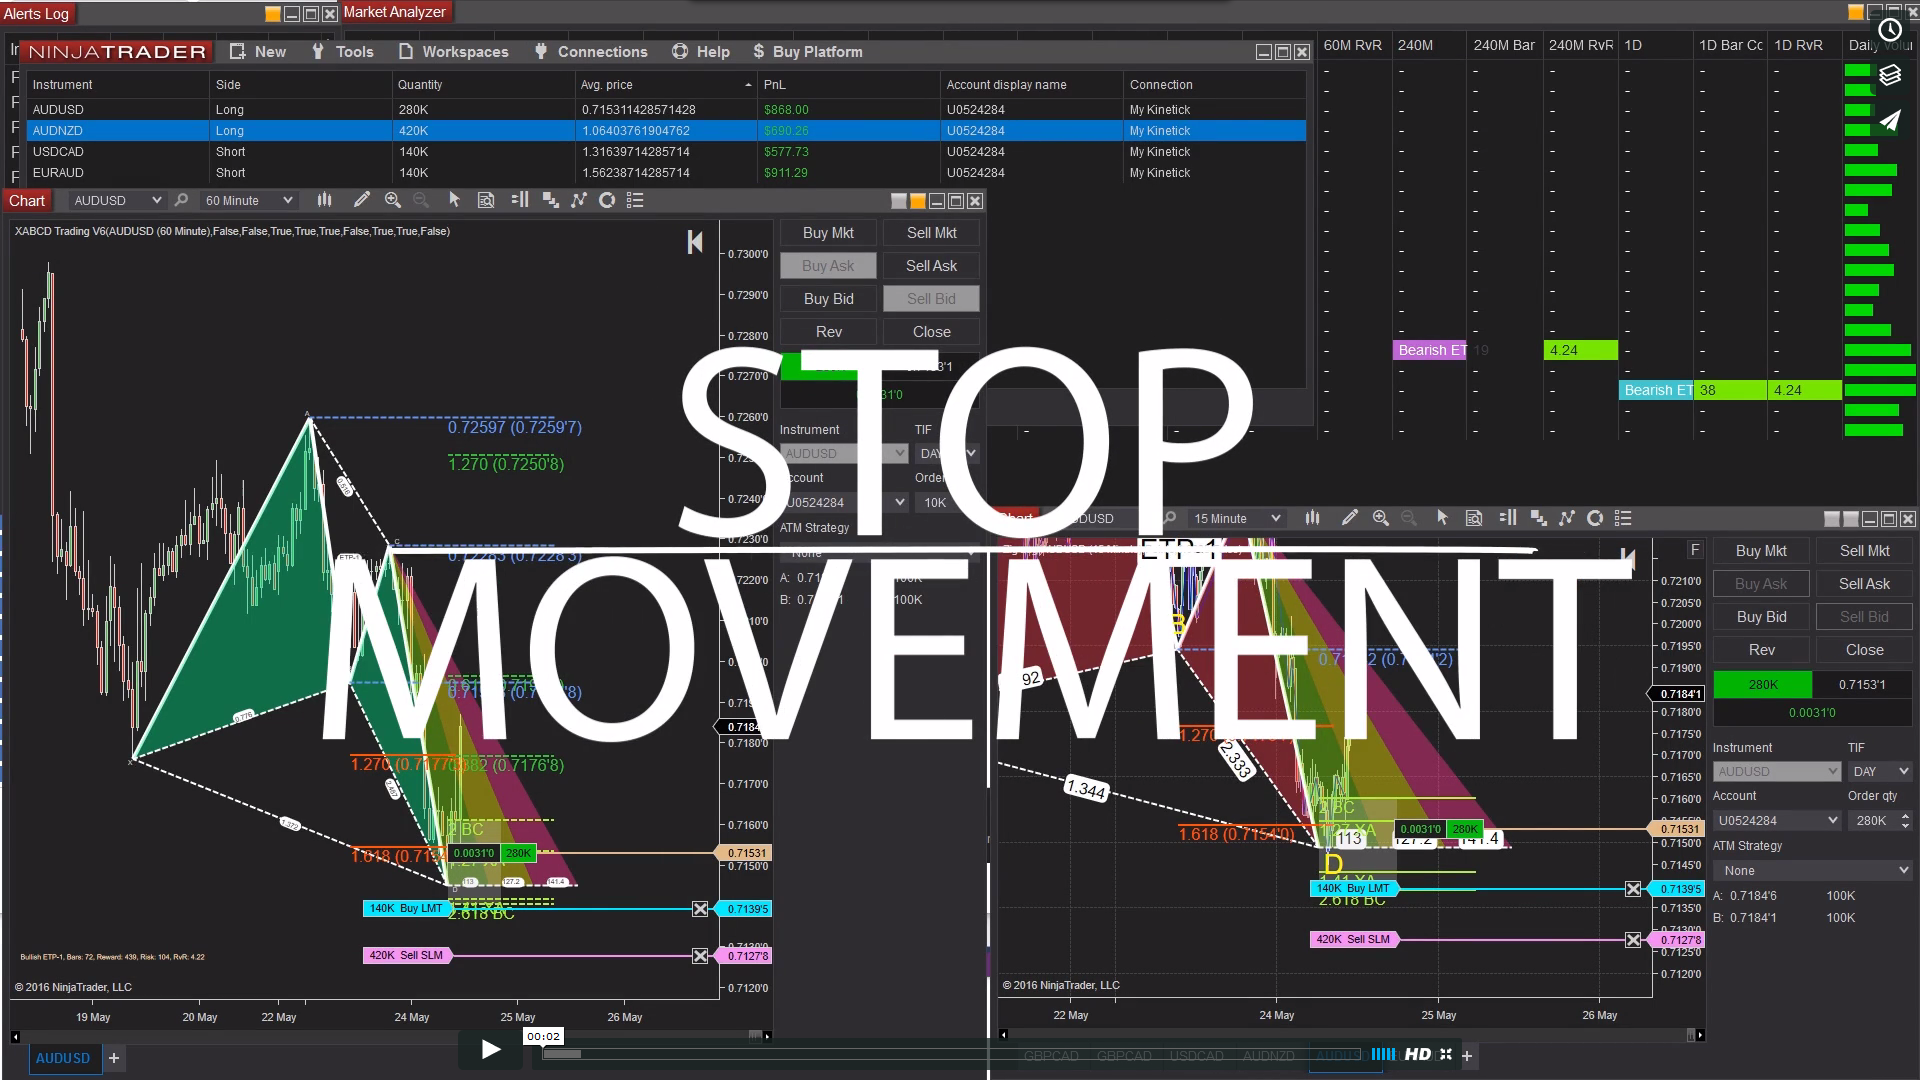
Task: Open Data Box icon in 15 Minute chart toolbar
Action: (1474, 518)
